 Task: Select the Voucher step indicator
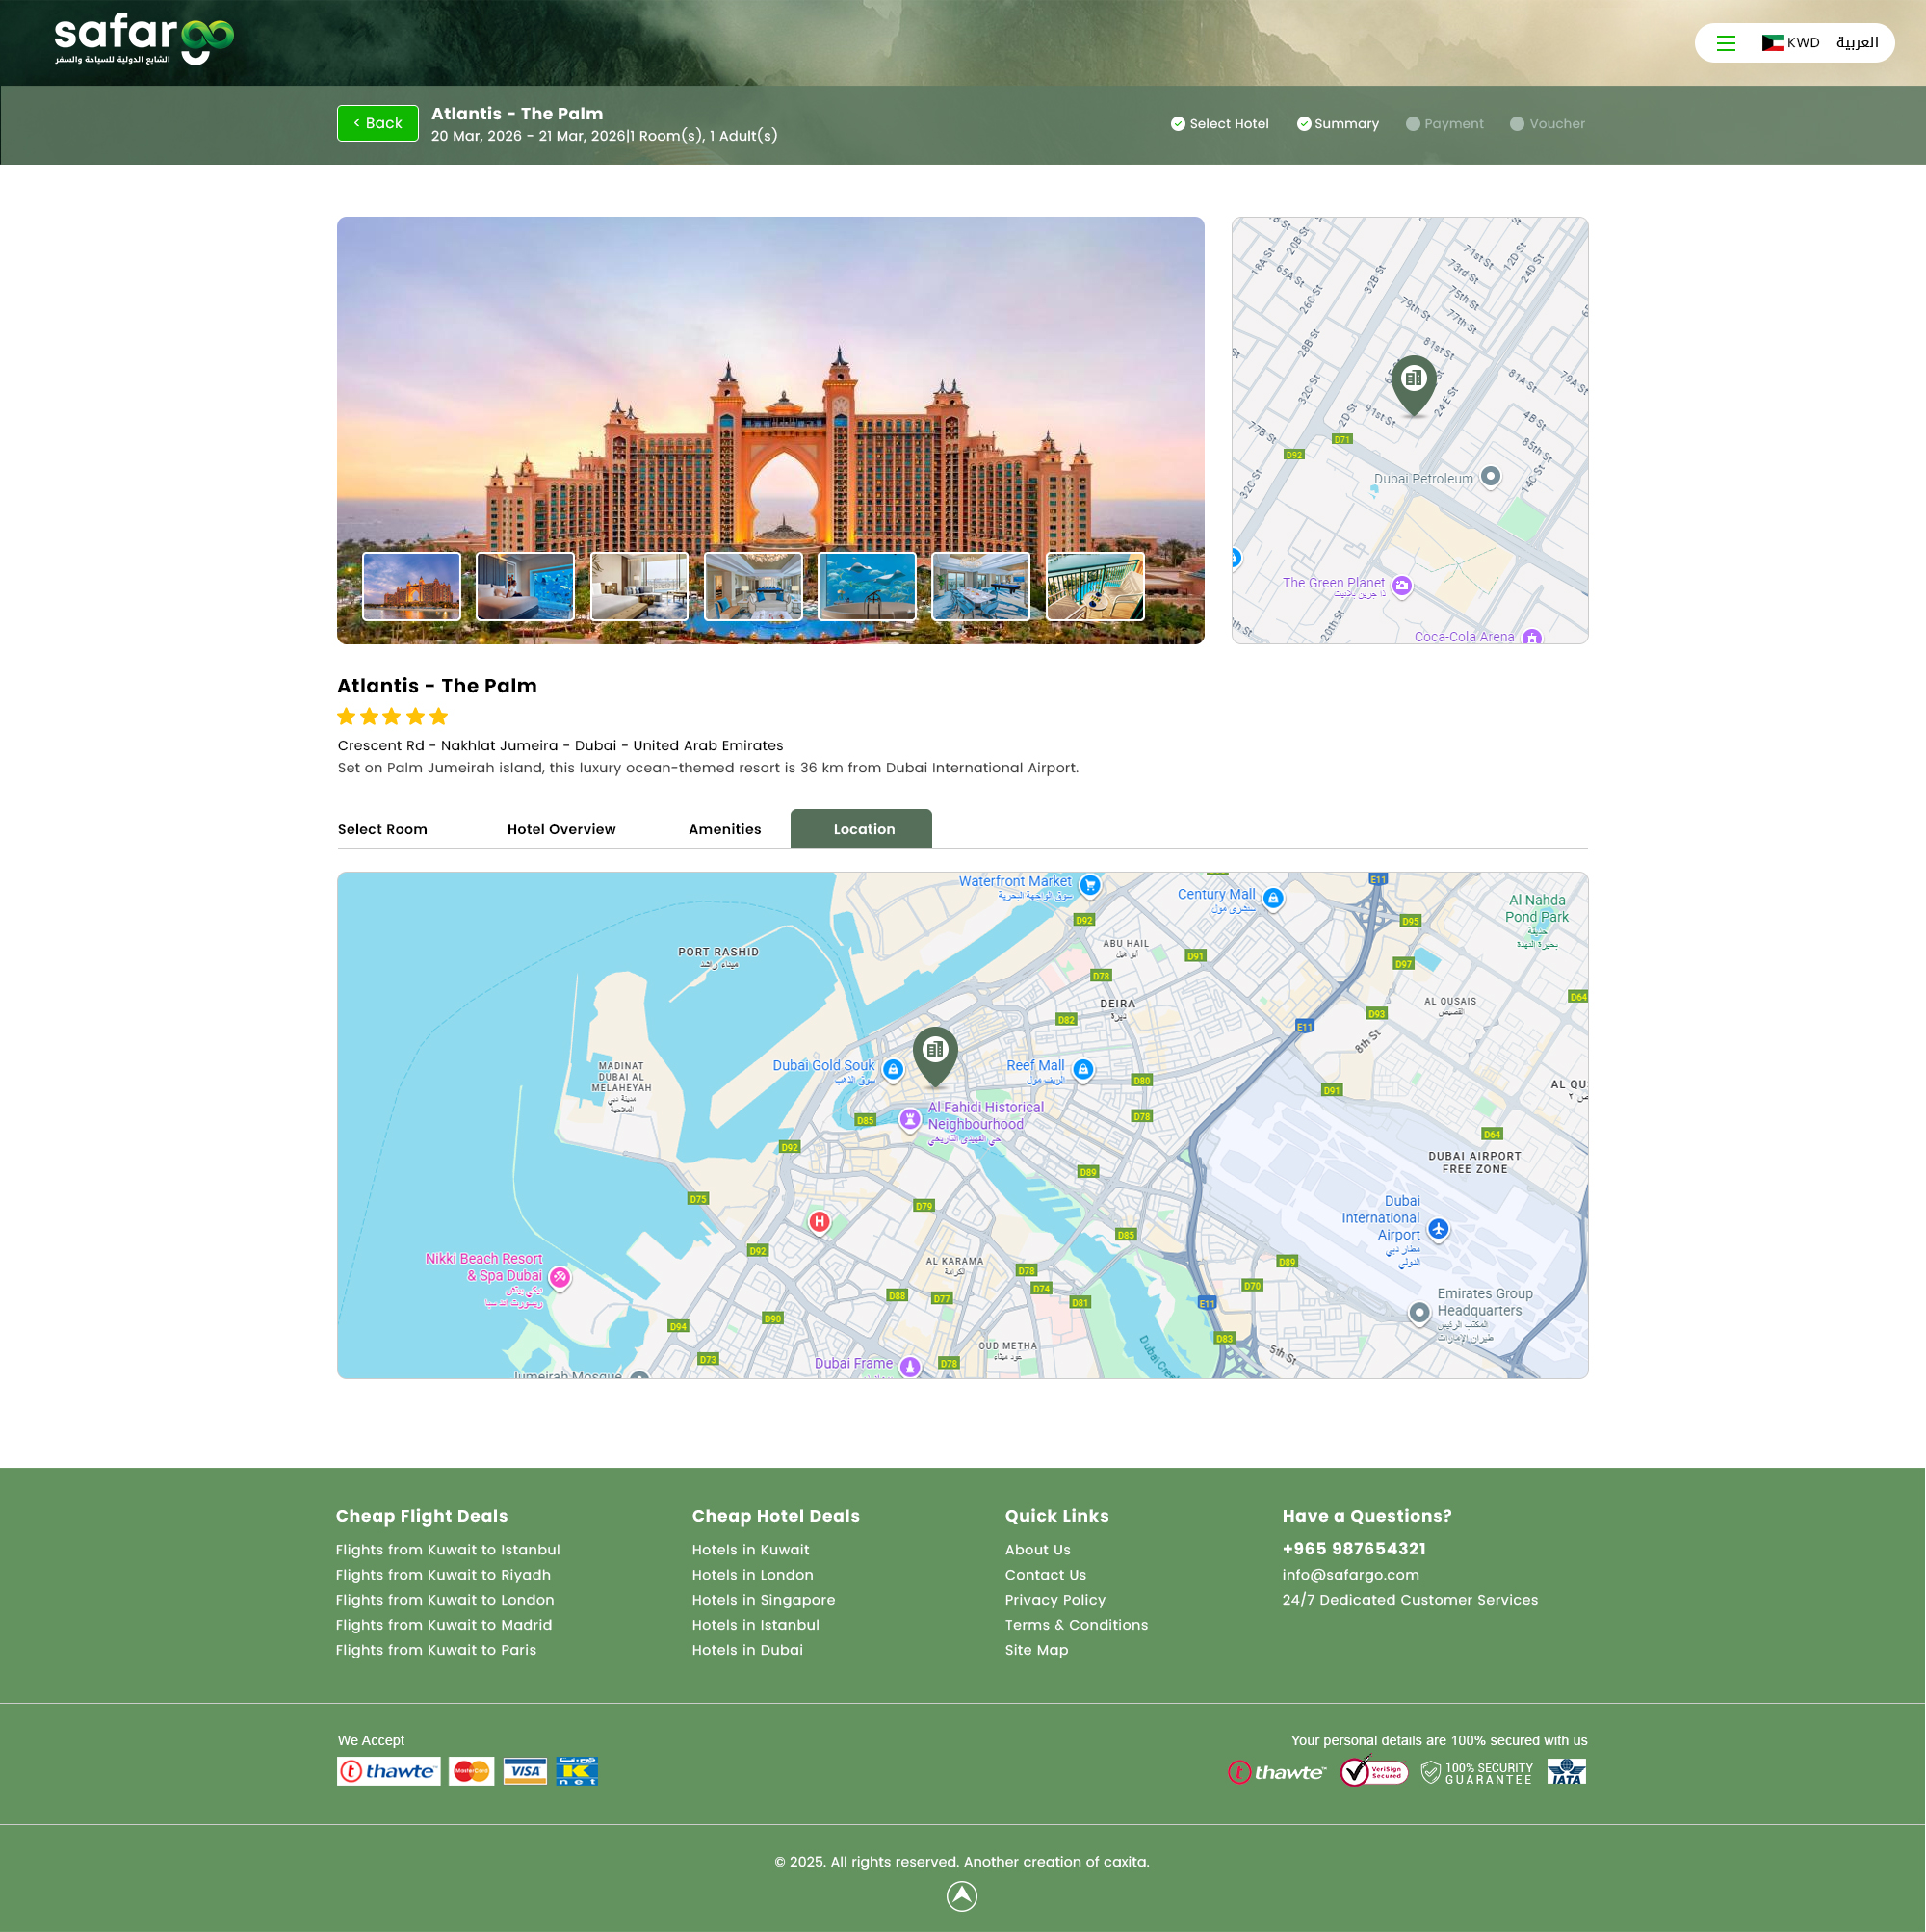click(x=1547, y=124)
